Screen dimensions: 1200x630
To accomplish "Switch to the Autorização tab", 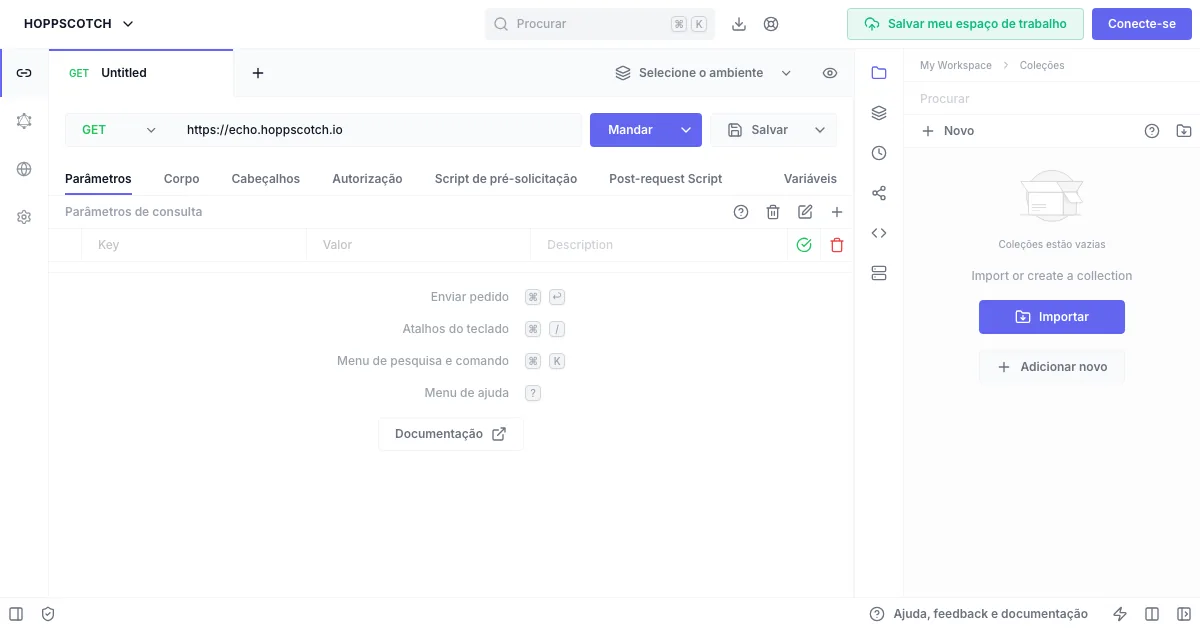I will point(367,179).
